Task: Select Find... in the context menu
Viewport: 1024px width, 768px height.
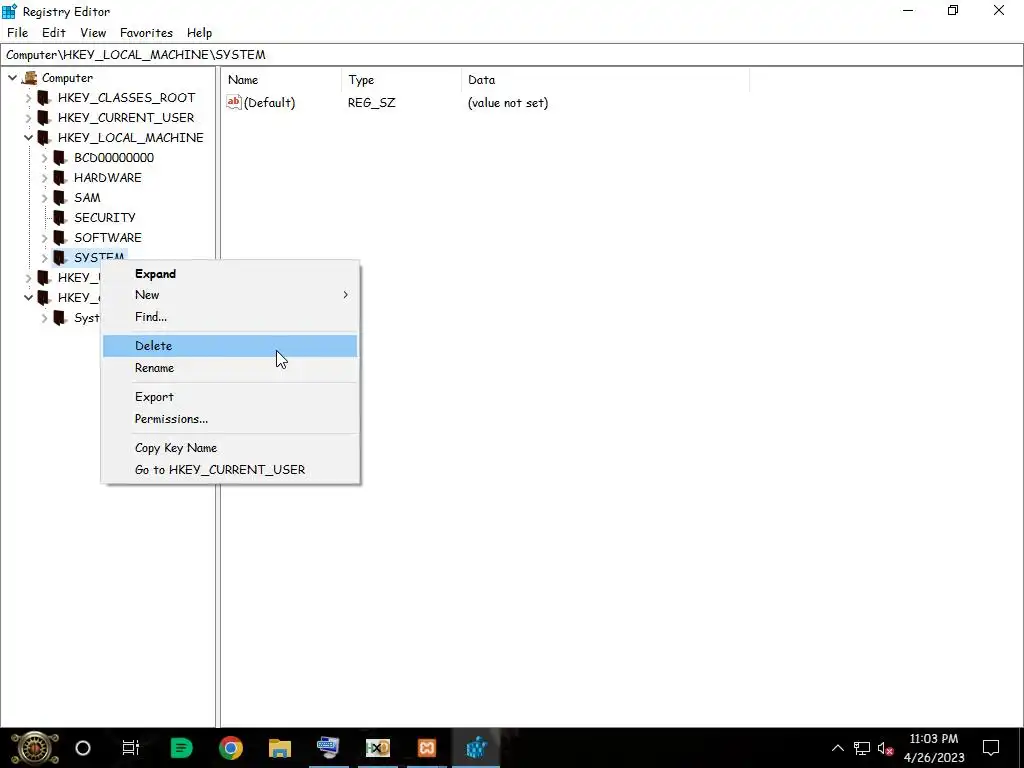Action: [230, 317]
